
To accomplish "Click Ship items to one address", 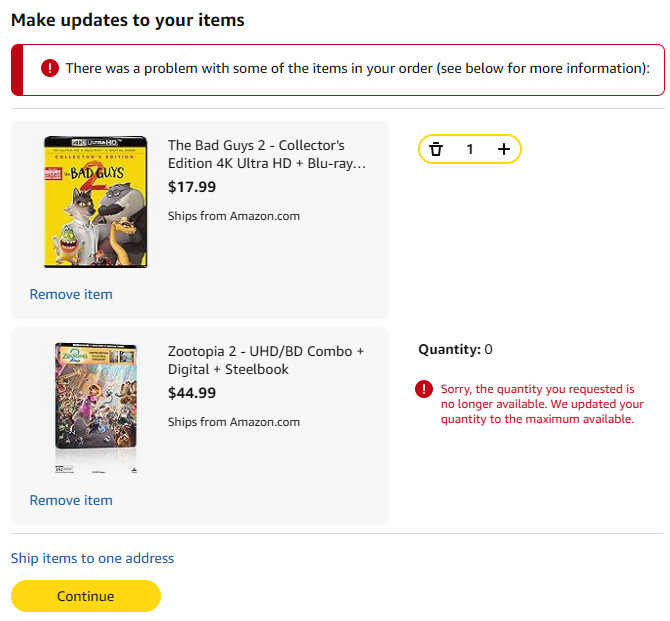I will click(x=92, y=558).
